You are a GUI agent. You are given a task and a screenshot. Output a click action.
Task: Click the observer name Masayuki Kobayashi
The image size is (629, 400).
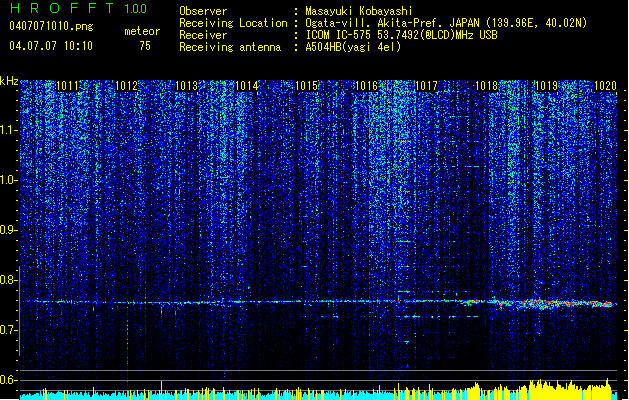coord(359,11)
